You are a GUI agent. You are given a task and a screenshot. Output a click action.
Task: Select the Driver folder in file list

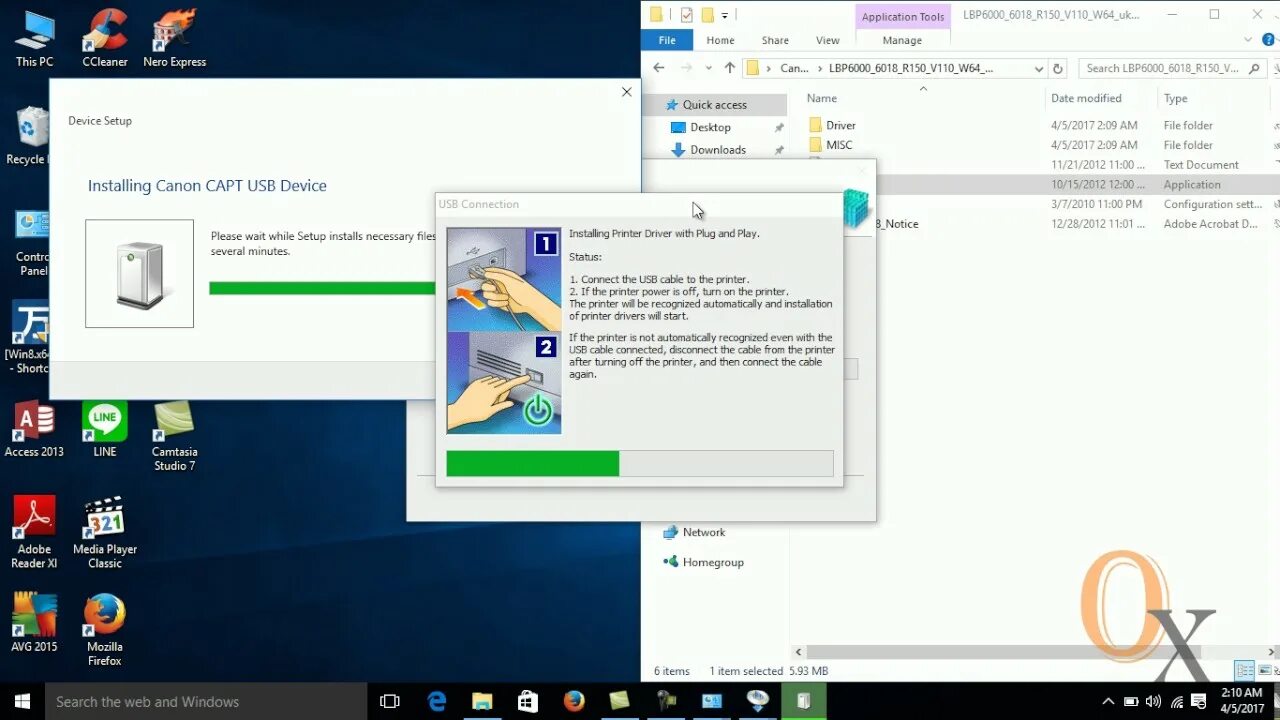[x=841, y=125]
